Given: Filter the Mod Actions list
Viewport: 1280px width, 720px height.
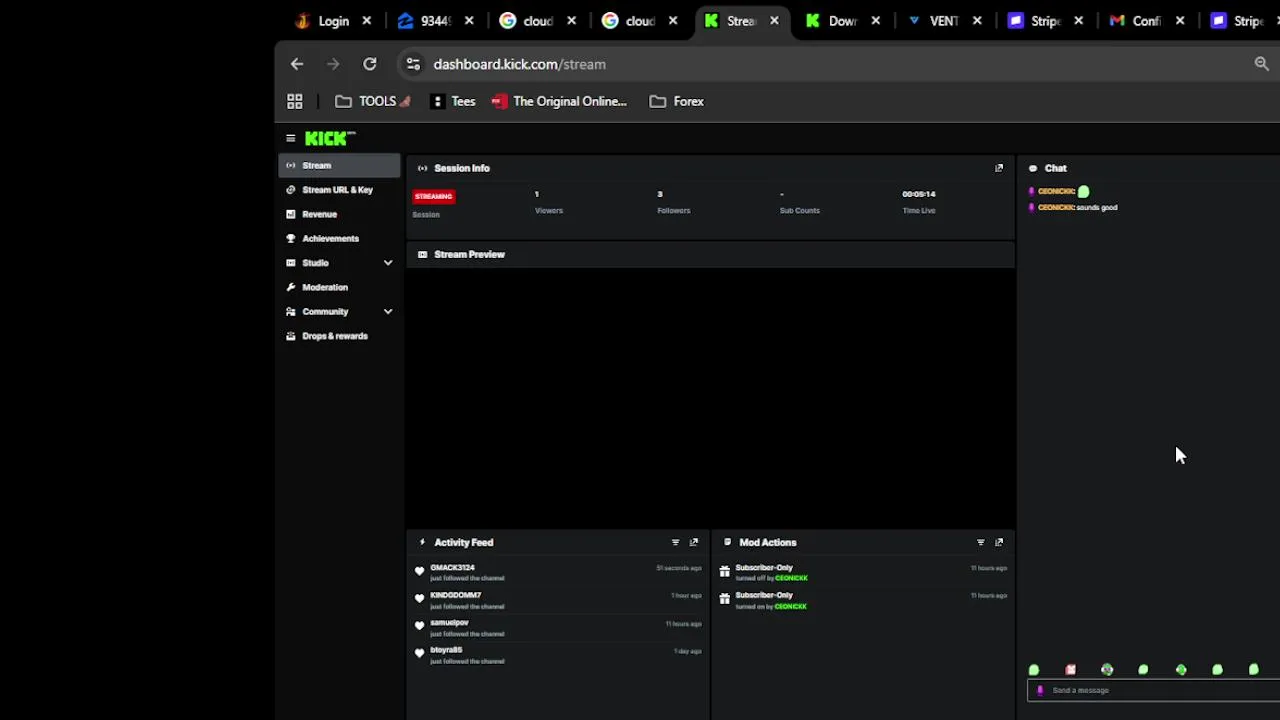Looking at the screenshot, I should point(980,542).
